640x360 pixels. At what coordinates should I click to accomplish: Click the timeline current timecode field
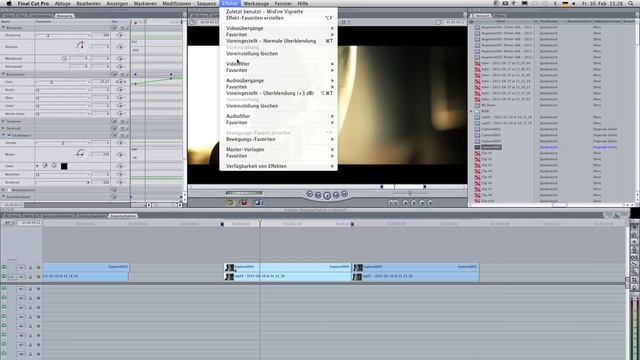pyautogui.click(x=29, y=223)
